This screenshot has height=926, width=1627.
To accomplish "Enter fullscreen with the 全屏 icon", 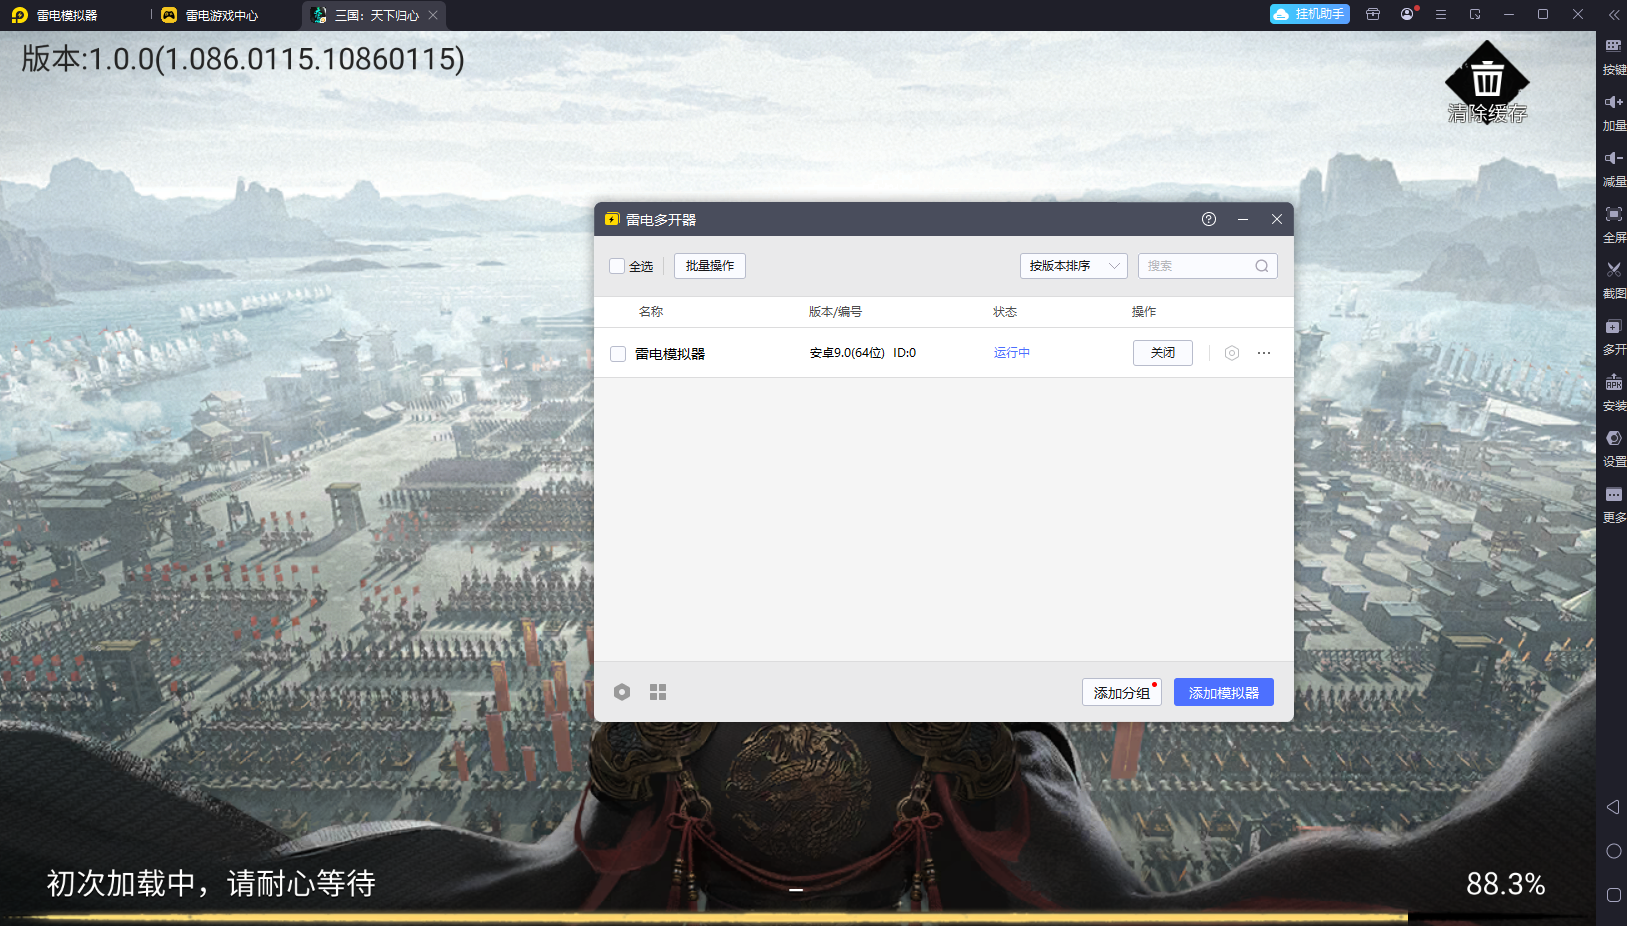I will pyautogui.click(x=1613, y=215).
